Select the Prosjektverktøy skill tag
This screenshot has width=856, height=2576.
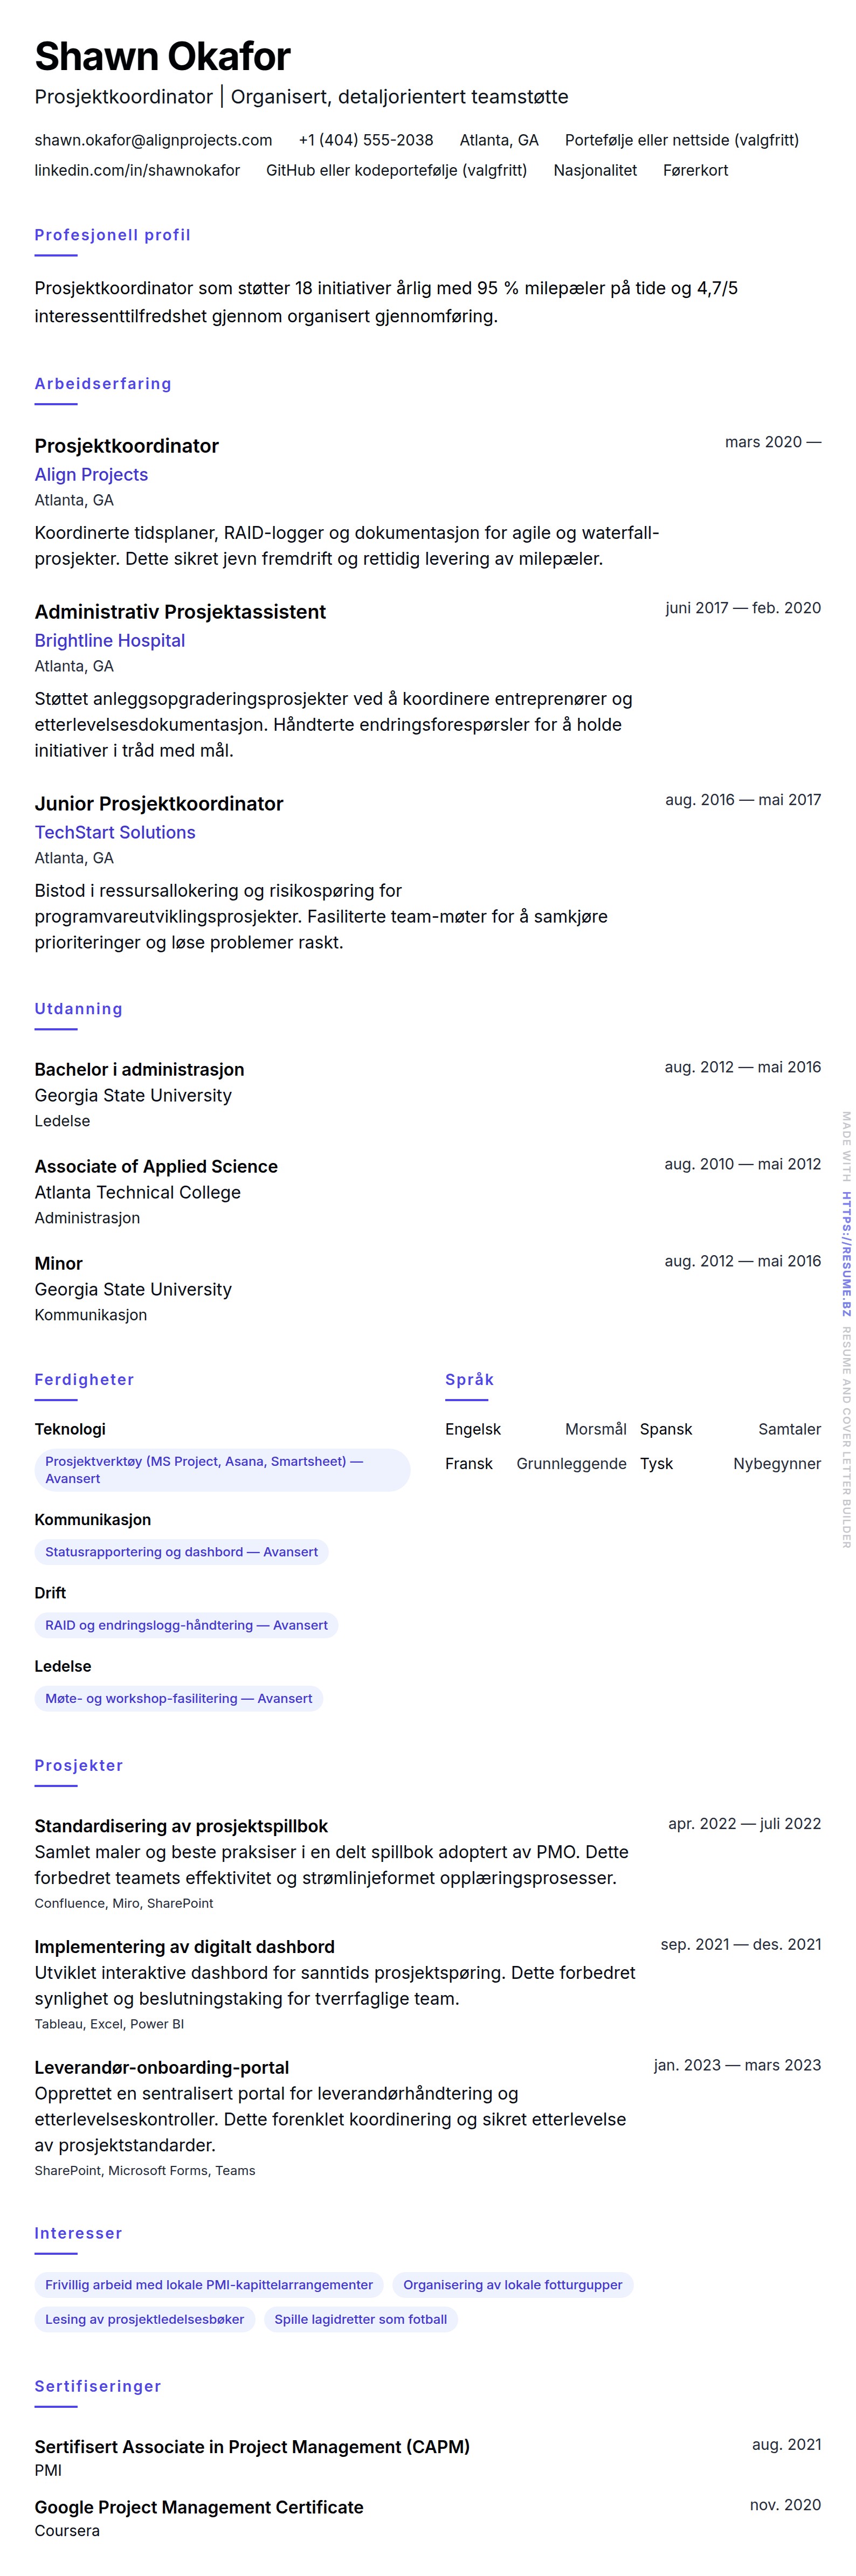click(222, 1470)
